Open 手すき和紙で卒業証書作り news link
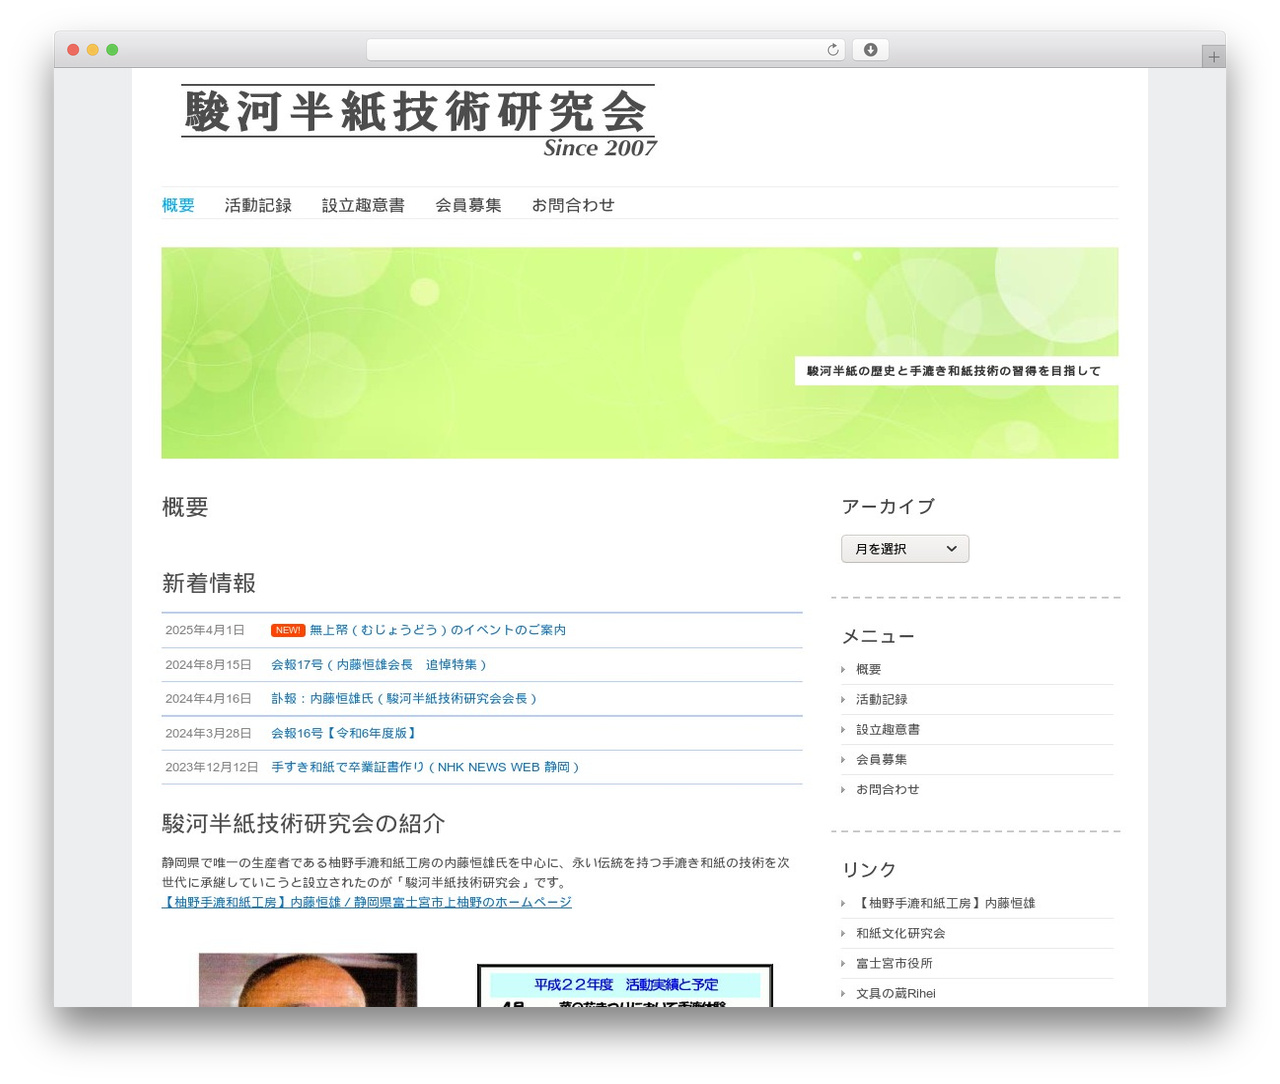 click(x=425, y=767)
